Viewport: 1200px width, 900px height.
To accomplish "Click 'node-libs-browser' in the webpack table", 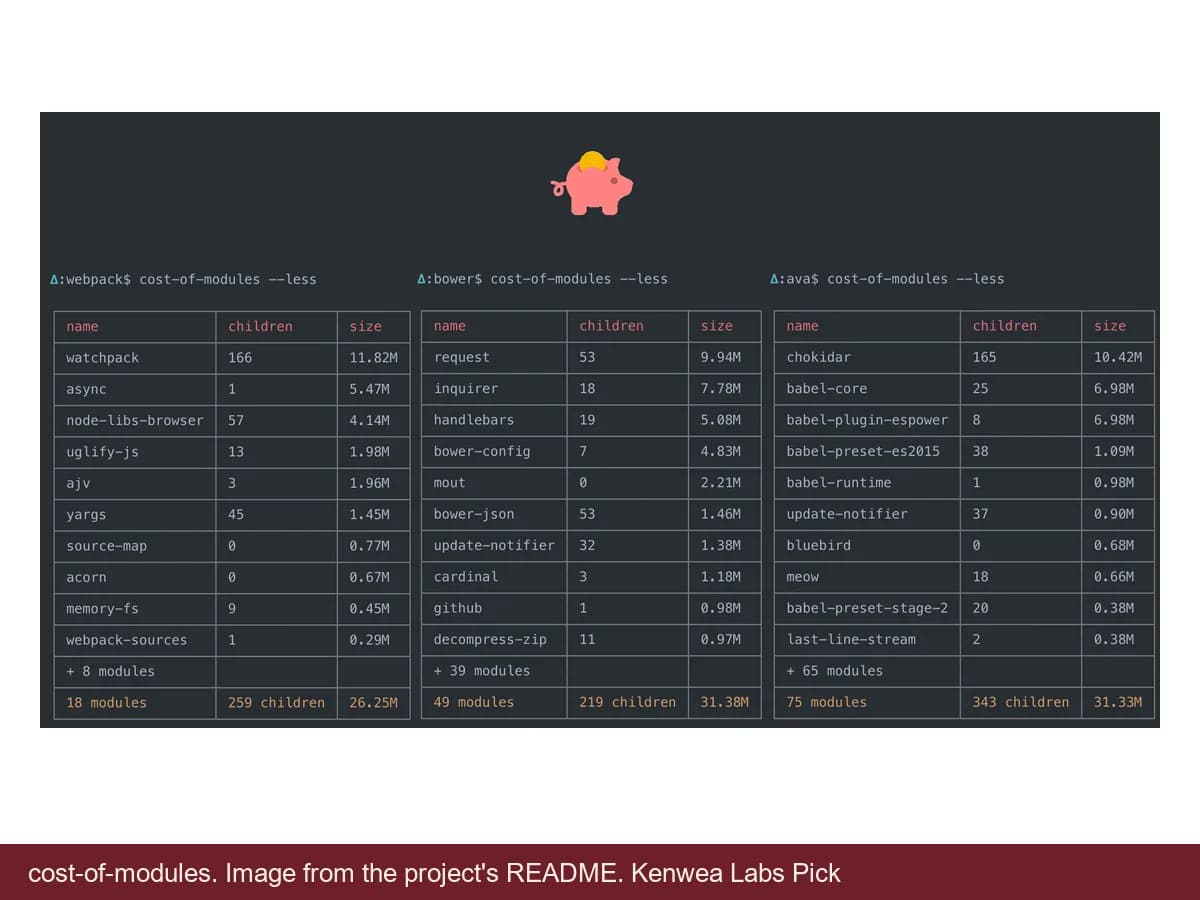I will click(134, 421).
